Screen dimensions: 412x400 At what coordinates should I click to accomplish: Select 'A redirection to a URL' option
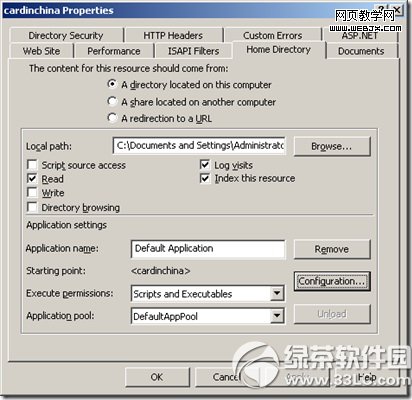(112, 118)
